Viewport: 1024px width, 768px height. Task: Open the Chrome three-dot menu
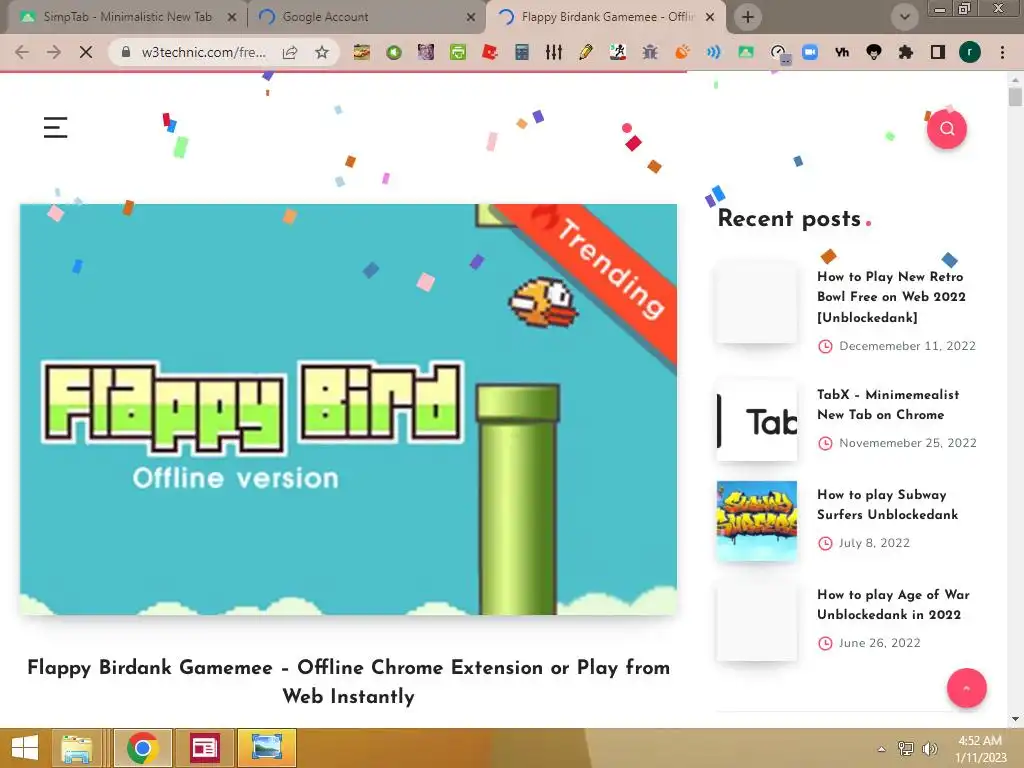pyautogui.click(x=1002, y=52)
